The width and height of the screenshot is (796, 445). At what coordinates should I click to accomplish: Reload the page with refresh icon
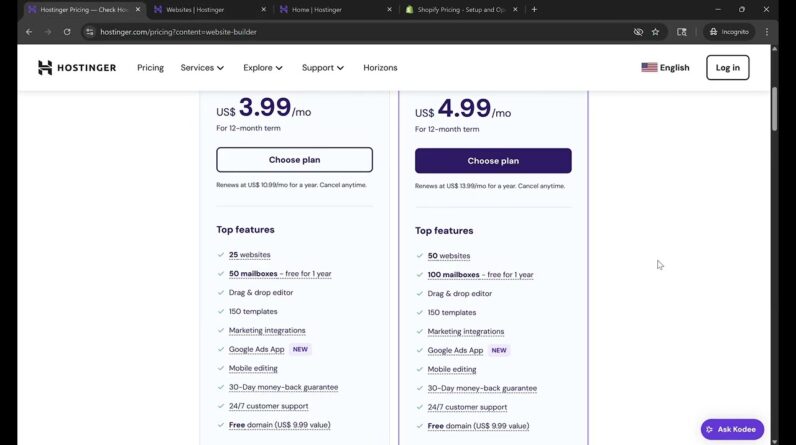67,31
